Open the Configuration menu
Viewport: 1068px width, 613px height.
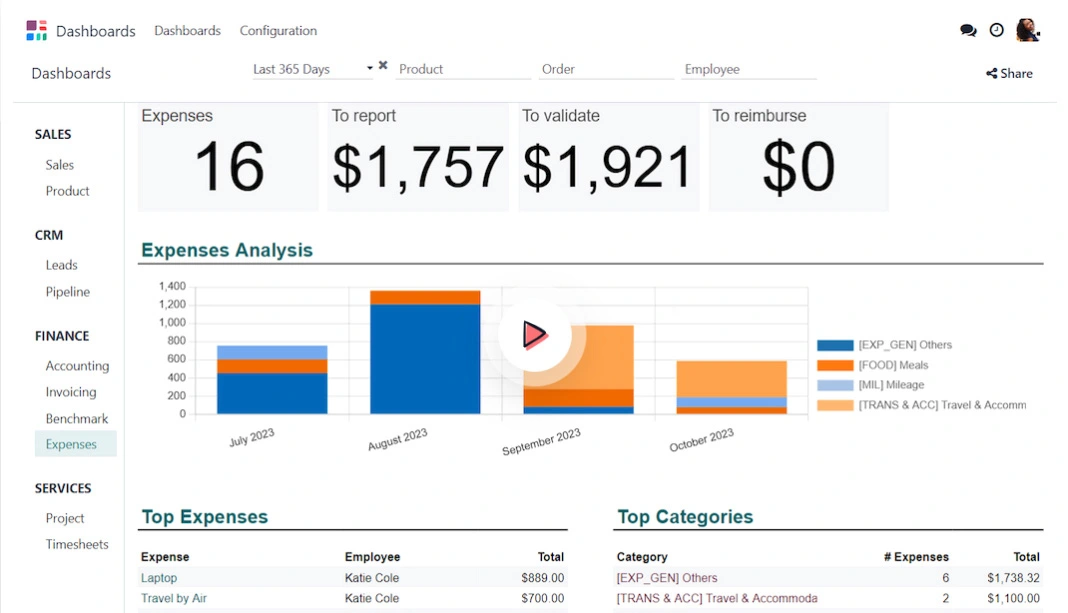278,31
